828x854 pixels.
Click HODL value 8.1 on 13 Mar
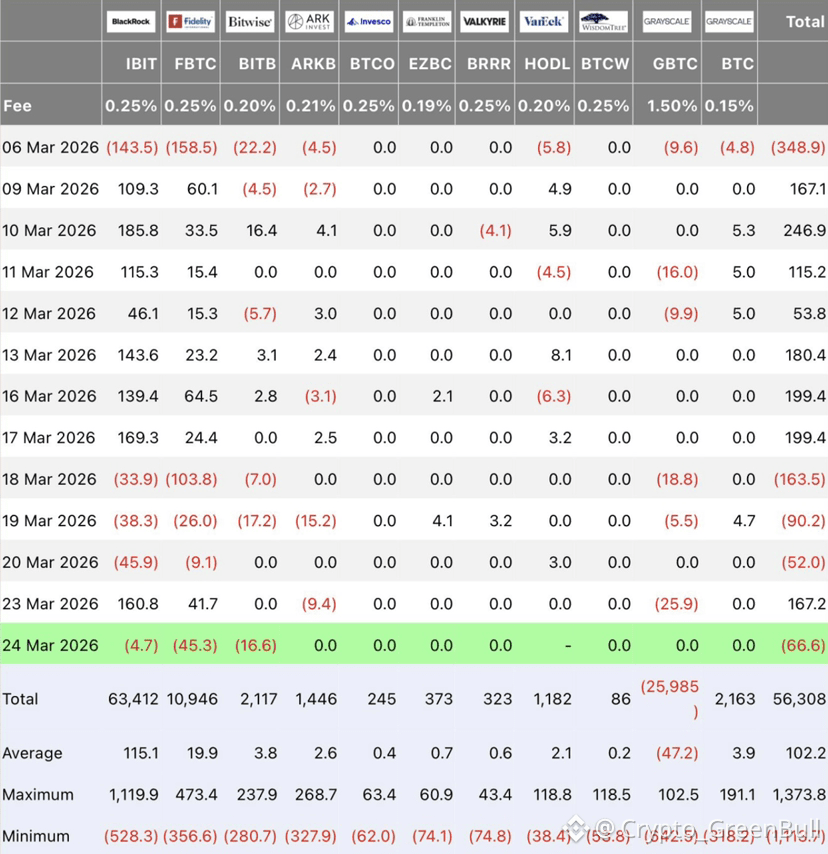pos(561,355)
